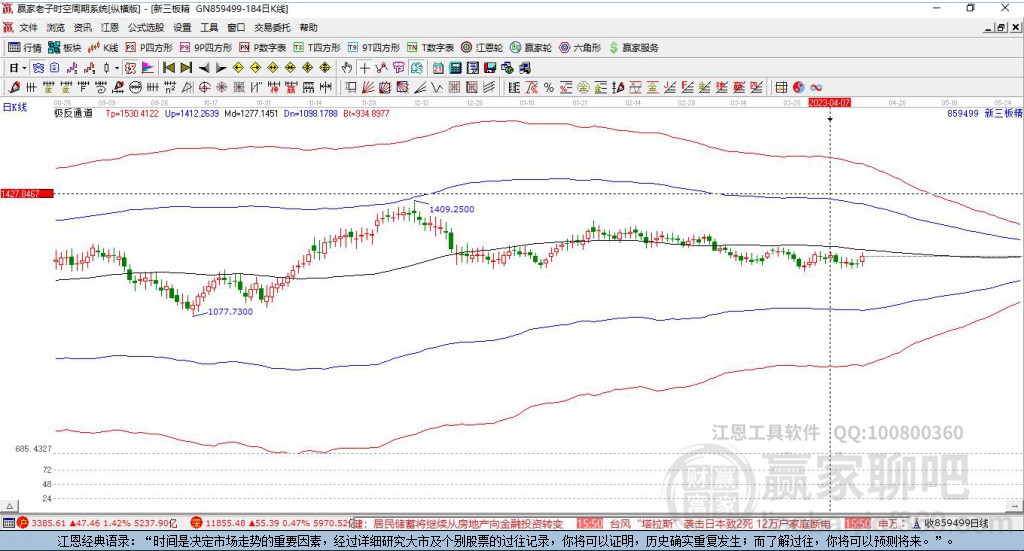Screen dimensions: 1024x551
Task: Click the highlighted 2023-04-07 date marker
Action: pyautogui.click(x=829, y=103)
